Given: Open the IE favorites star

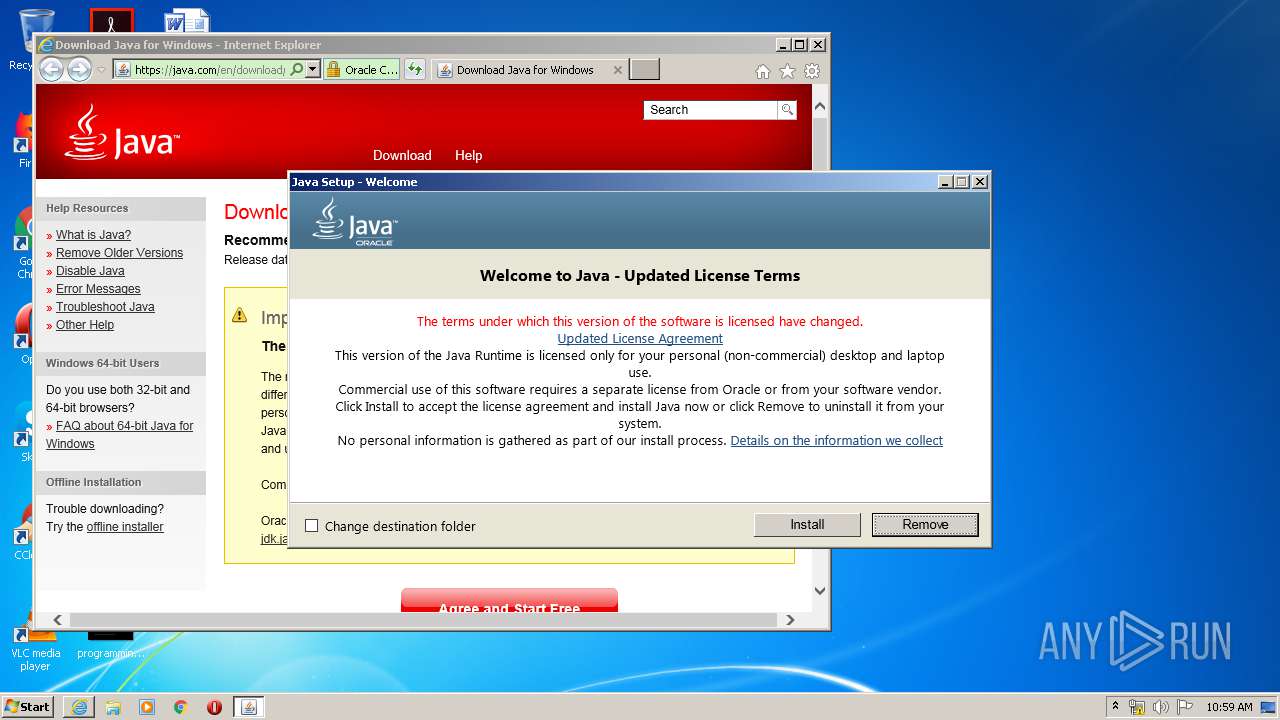Looking at the screenshot, I should tap(788, 71).
